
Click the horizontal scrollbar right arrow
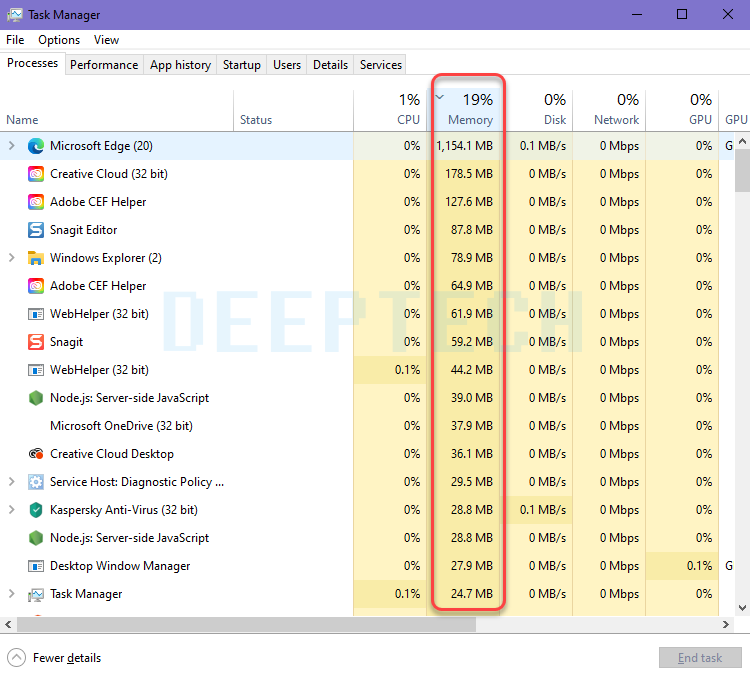(726, 624)
